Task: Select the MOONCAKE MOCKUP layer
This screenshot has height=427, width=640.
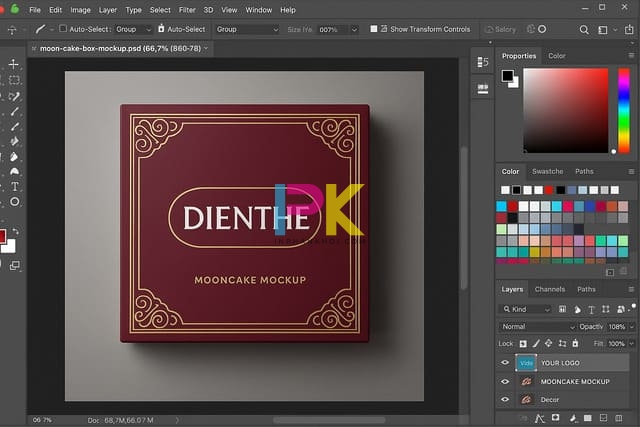Action: 575,382
